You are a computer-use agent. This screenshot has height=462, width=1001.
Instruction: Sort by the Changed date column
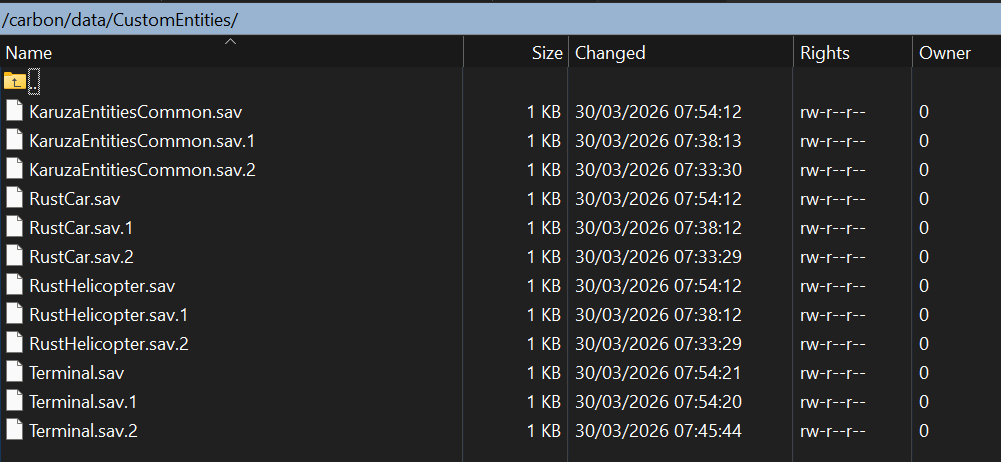click(x=610, y=53)
